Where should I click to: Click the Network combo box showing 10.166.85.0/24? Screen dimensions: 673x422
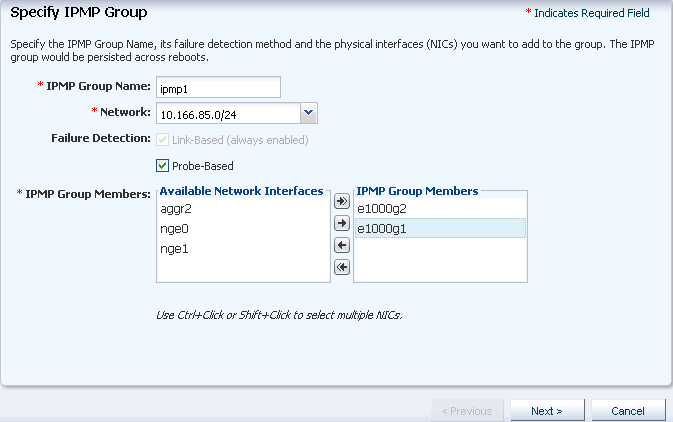coord(236,113)
